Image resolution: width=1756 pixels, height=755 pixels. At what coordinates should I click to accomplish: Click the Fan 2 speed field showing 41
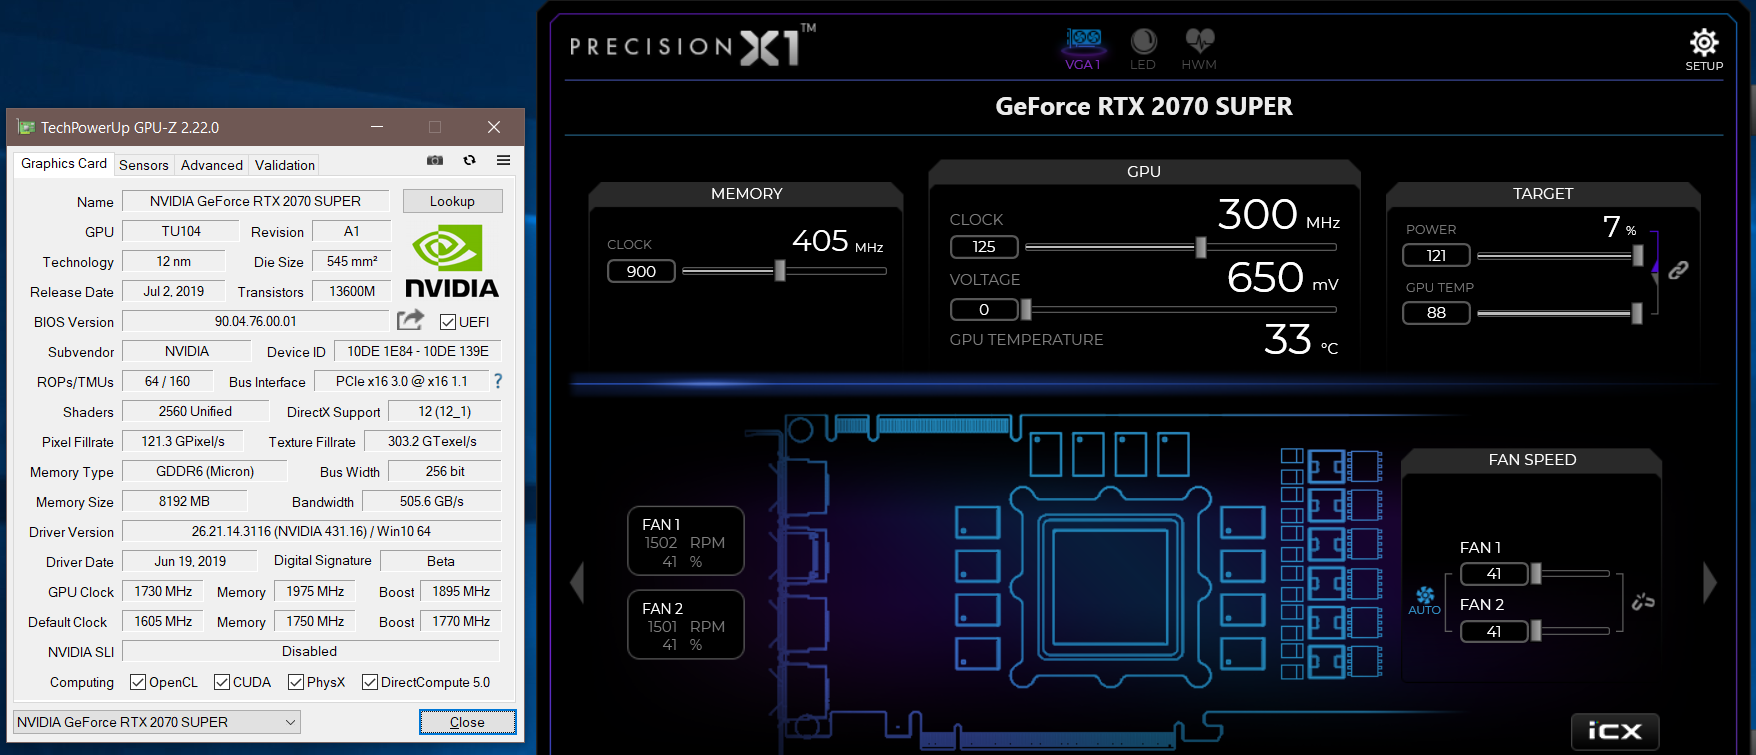[1494, 631]
